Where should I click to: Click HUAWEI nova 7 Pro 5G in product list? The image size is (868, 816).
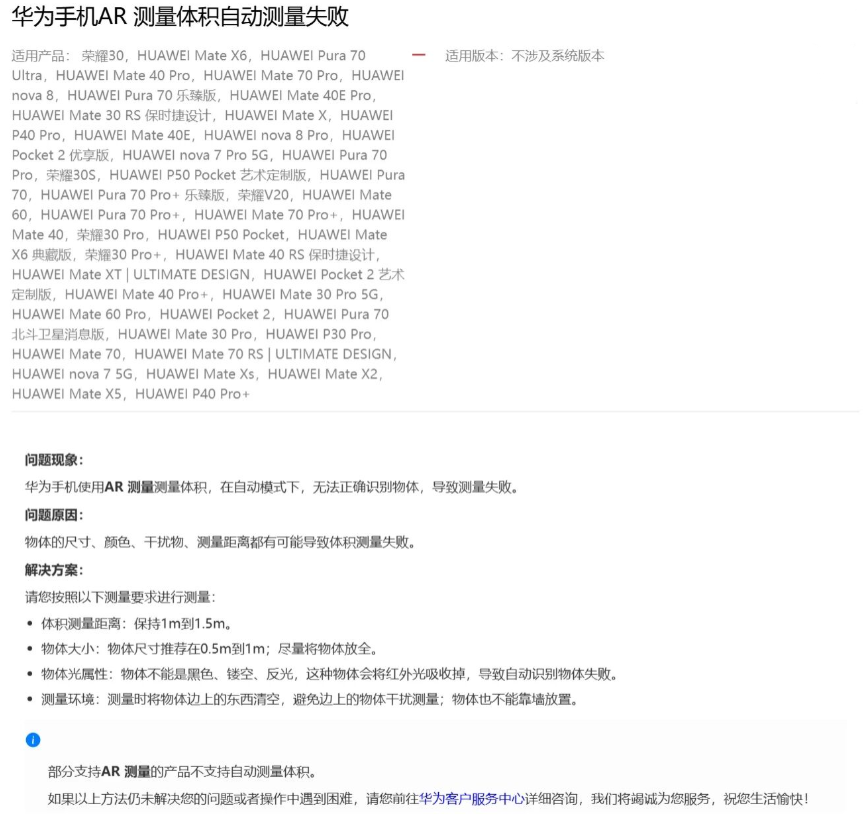point(195,155)
